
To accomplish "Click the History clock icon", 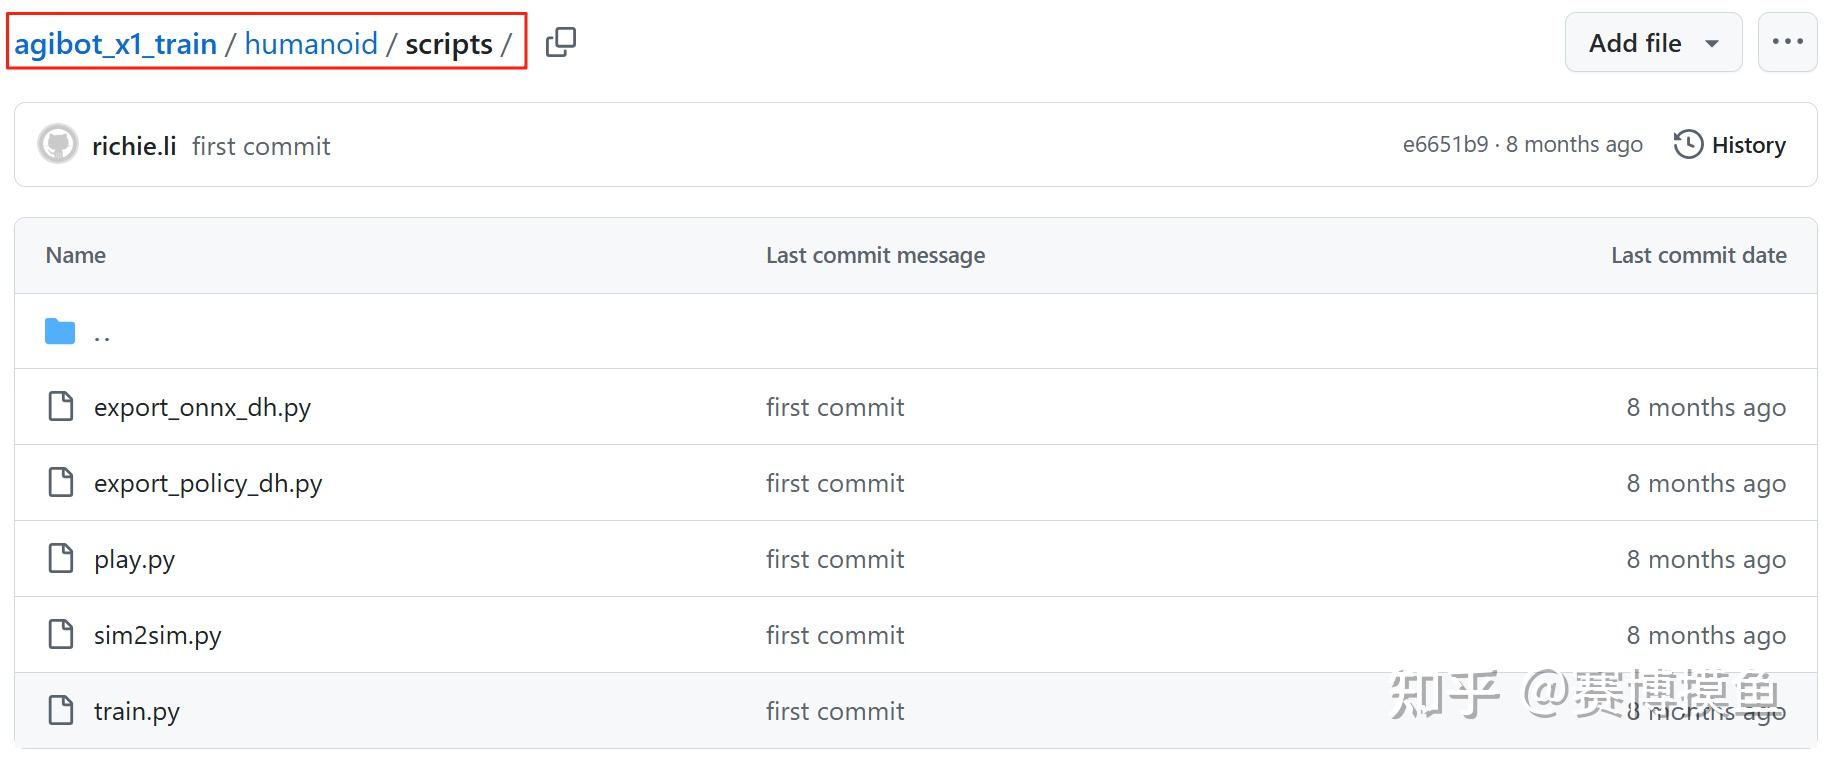I will tap(1688, 145).
